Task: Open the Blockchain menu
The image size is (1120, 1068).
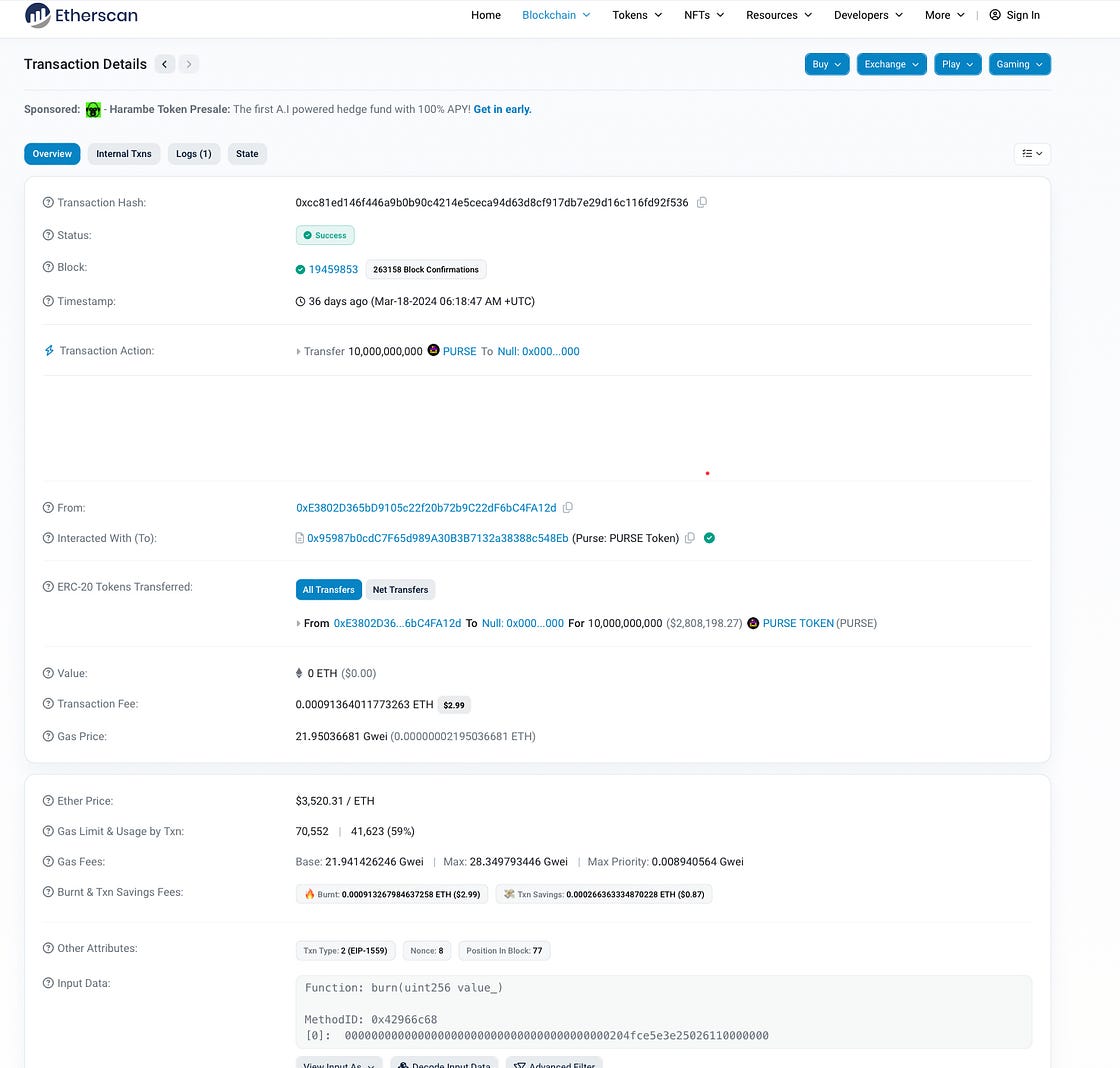Action: [556, 15]
